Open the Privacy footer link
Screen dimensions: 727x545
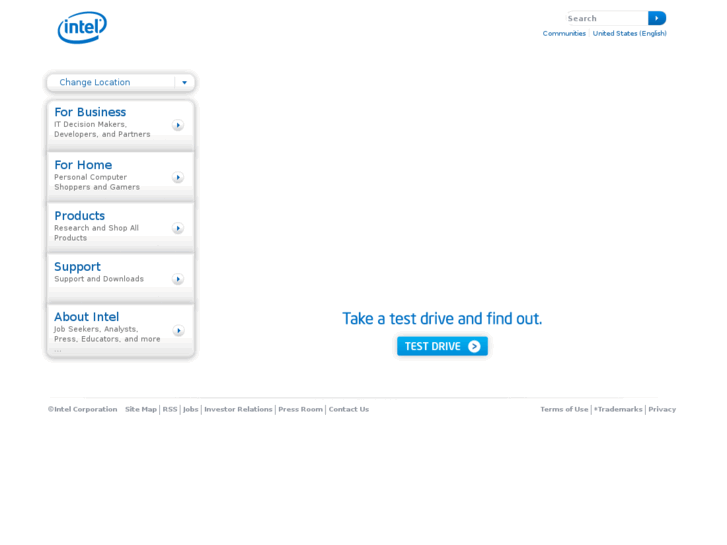point(662,409)
